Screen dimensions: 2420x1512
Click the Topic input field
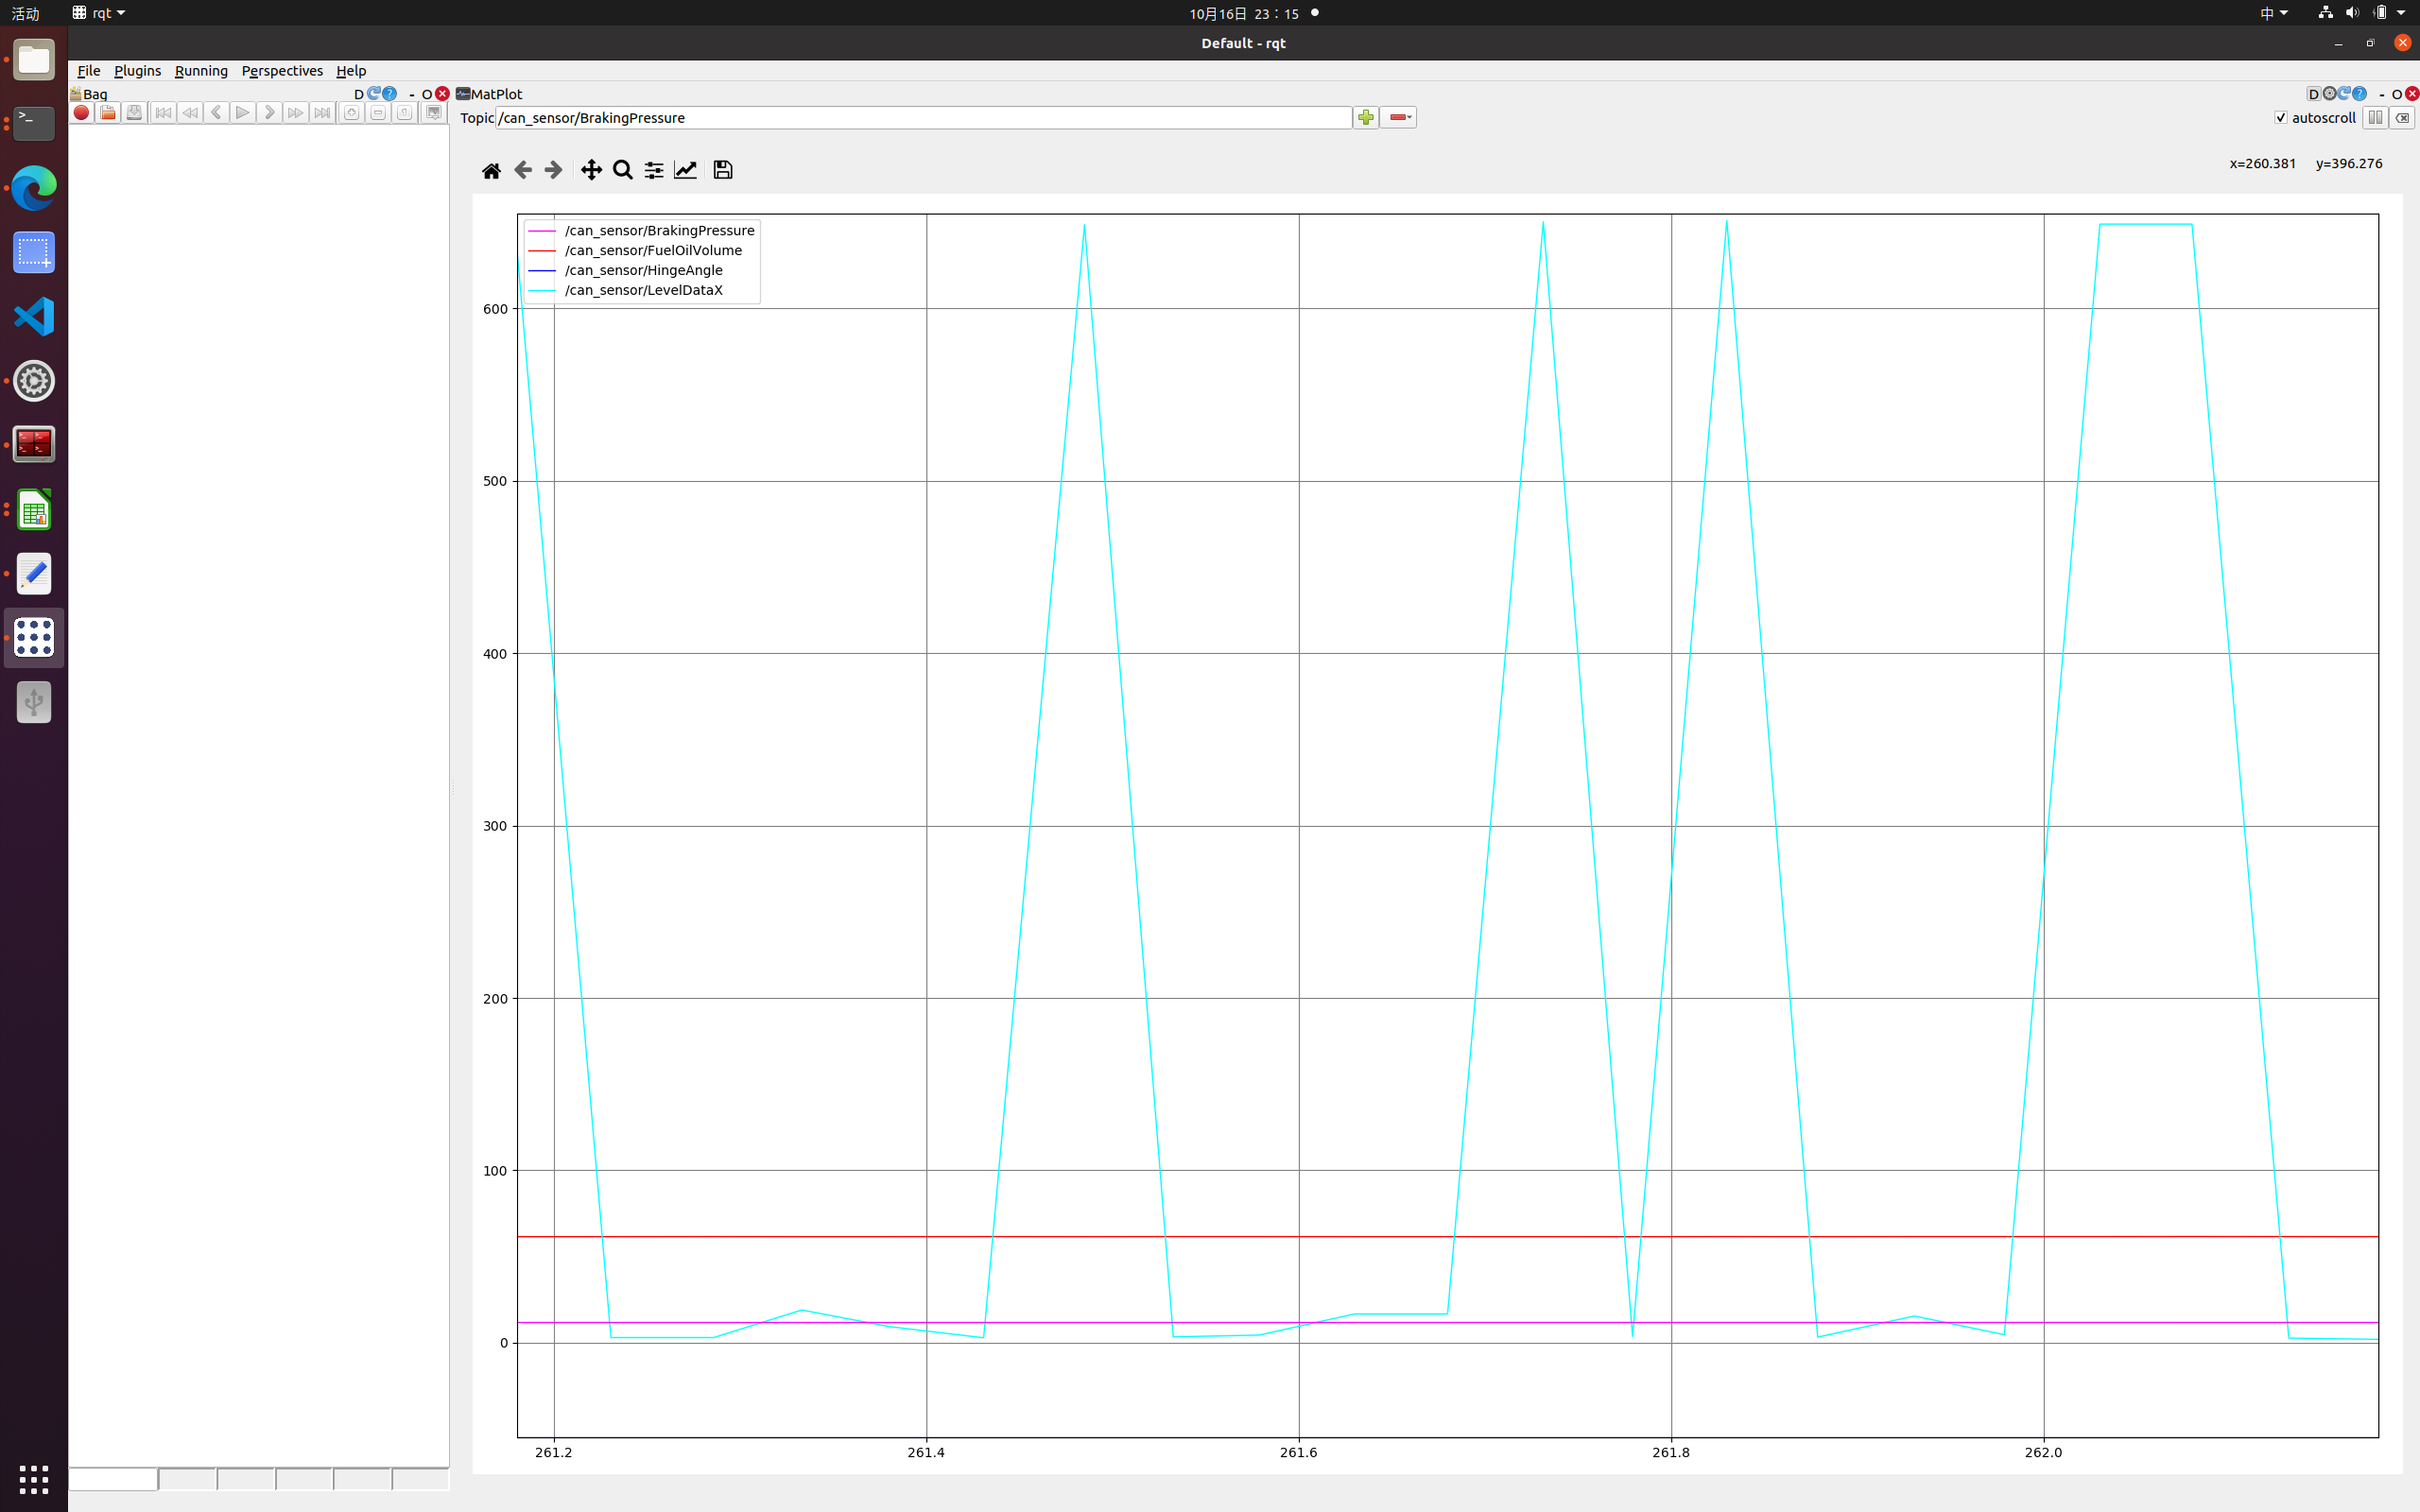[x=923, y=118]
